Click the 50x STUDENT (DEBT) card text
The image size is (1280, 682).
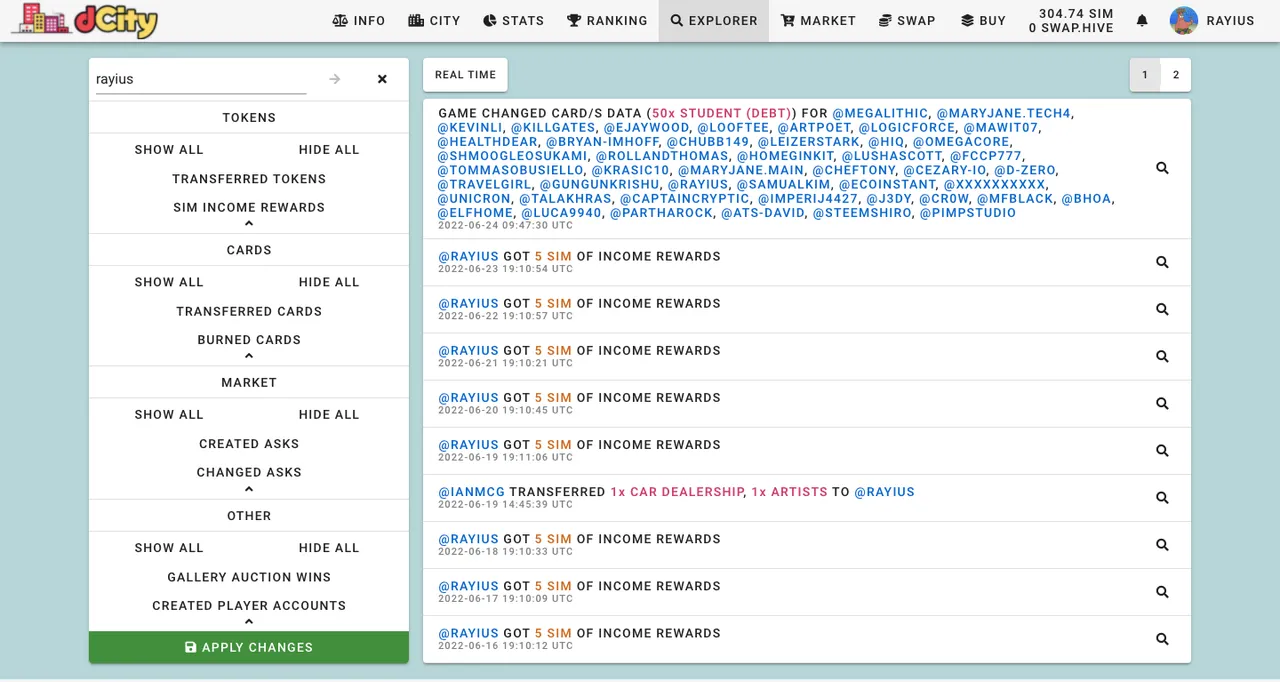coord(722,113)
